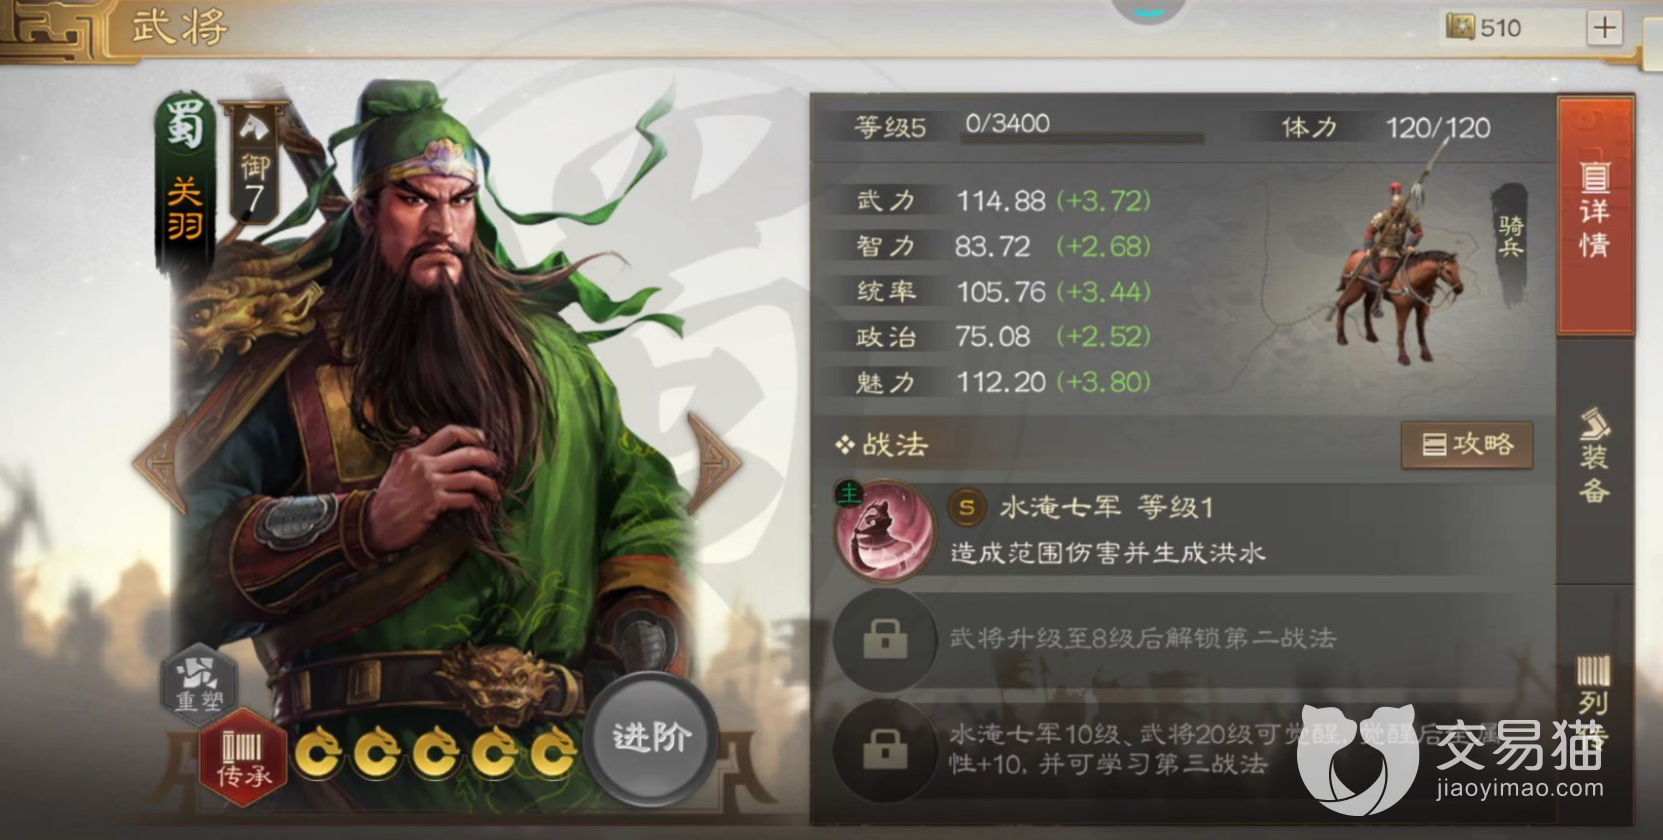The image size is (1663, 840).
Task: Tap the locked third skill padlock
Action: click(885, 749)
